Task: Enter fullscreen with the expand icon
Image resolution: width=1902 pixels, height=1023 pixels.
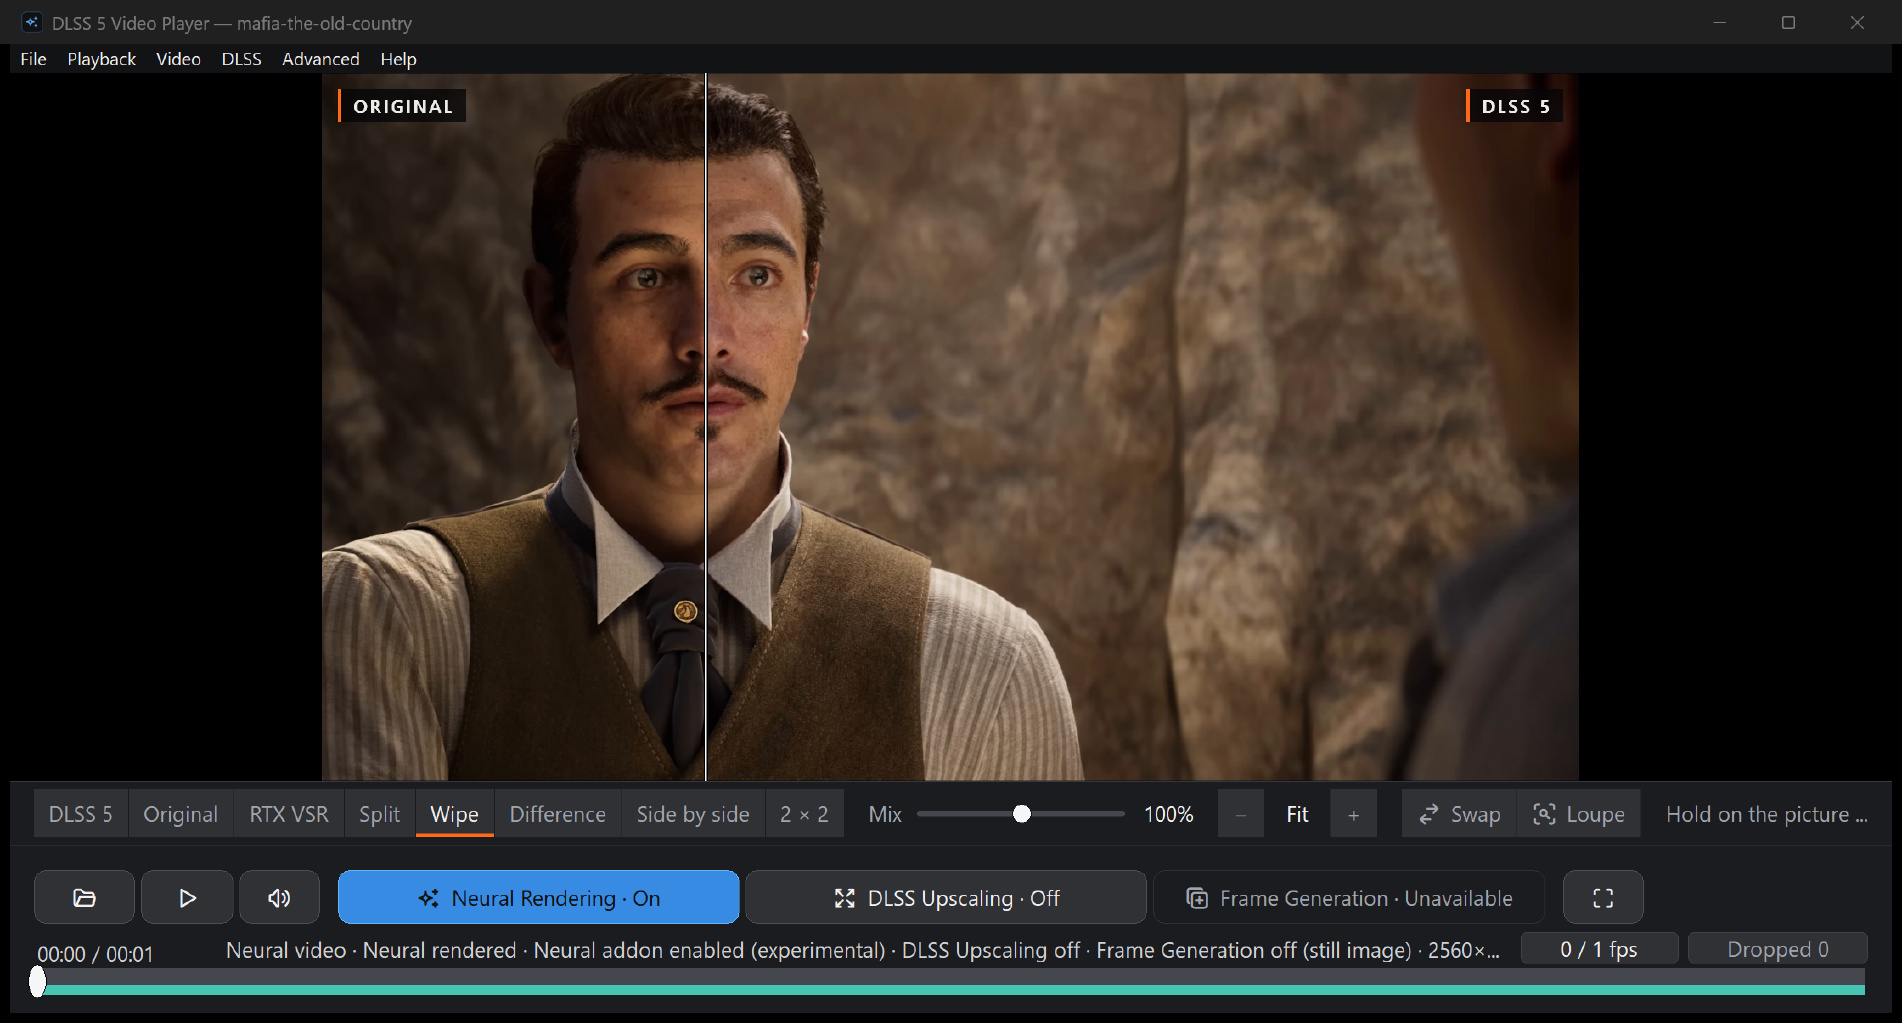Action: click(x=1603, y=897)
